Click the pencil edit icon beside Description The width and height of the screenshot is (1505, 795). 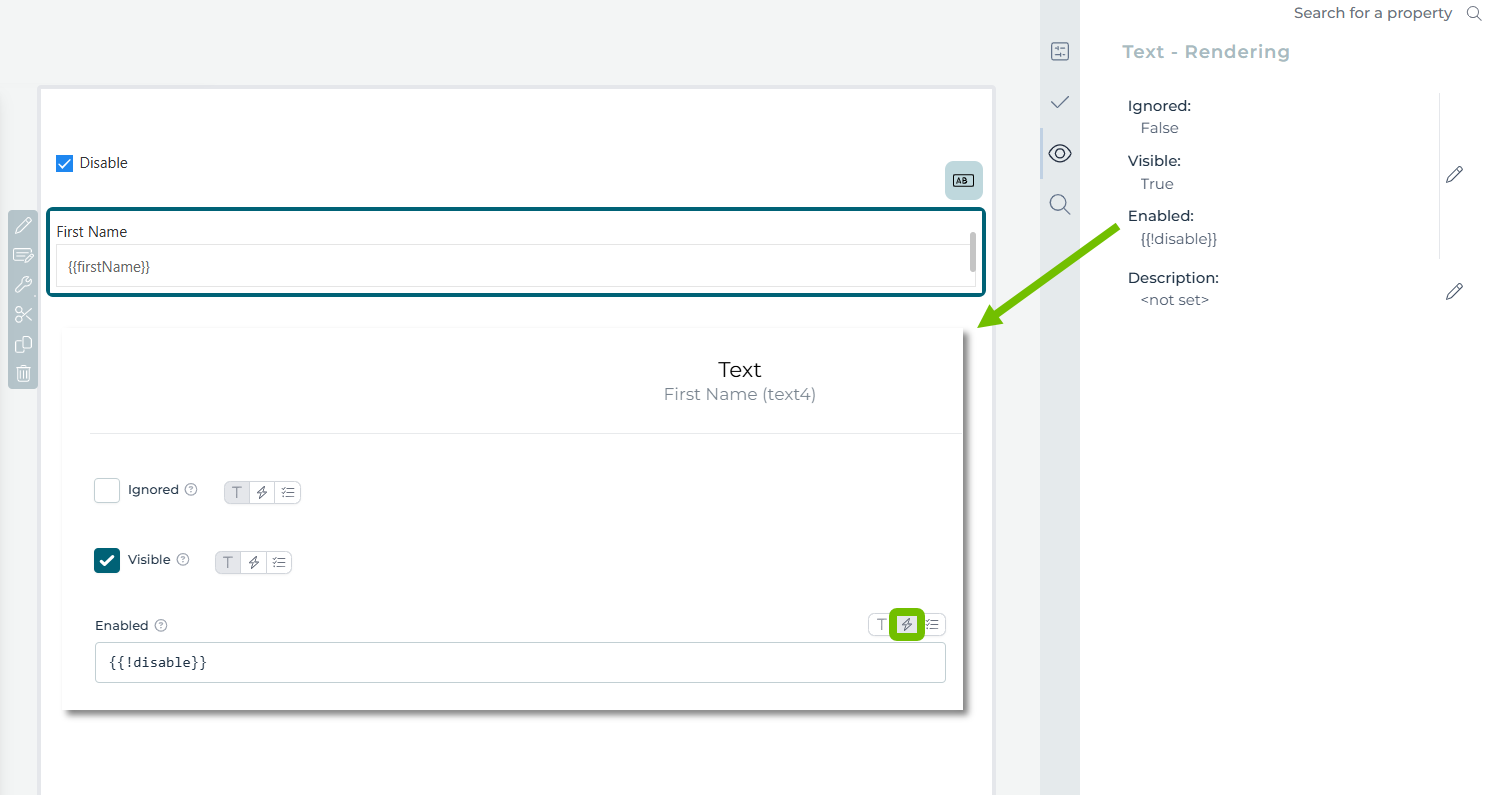coord(1454,291)
